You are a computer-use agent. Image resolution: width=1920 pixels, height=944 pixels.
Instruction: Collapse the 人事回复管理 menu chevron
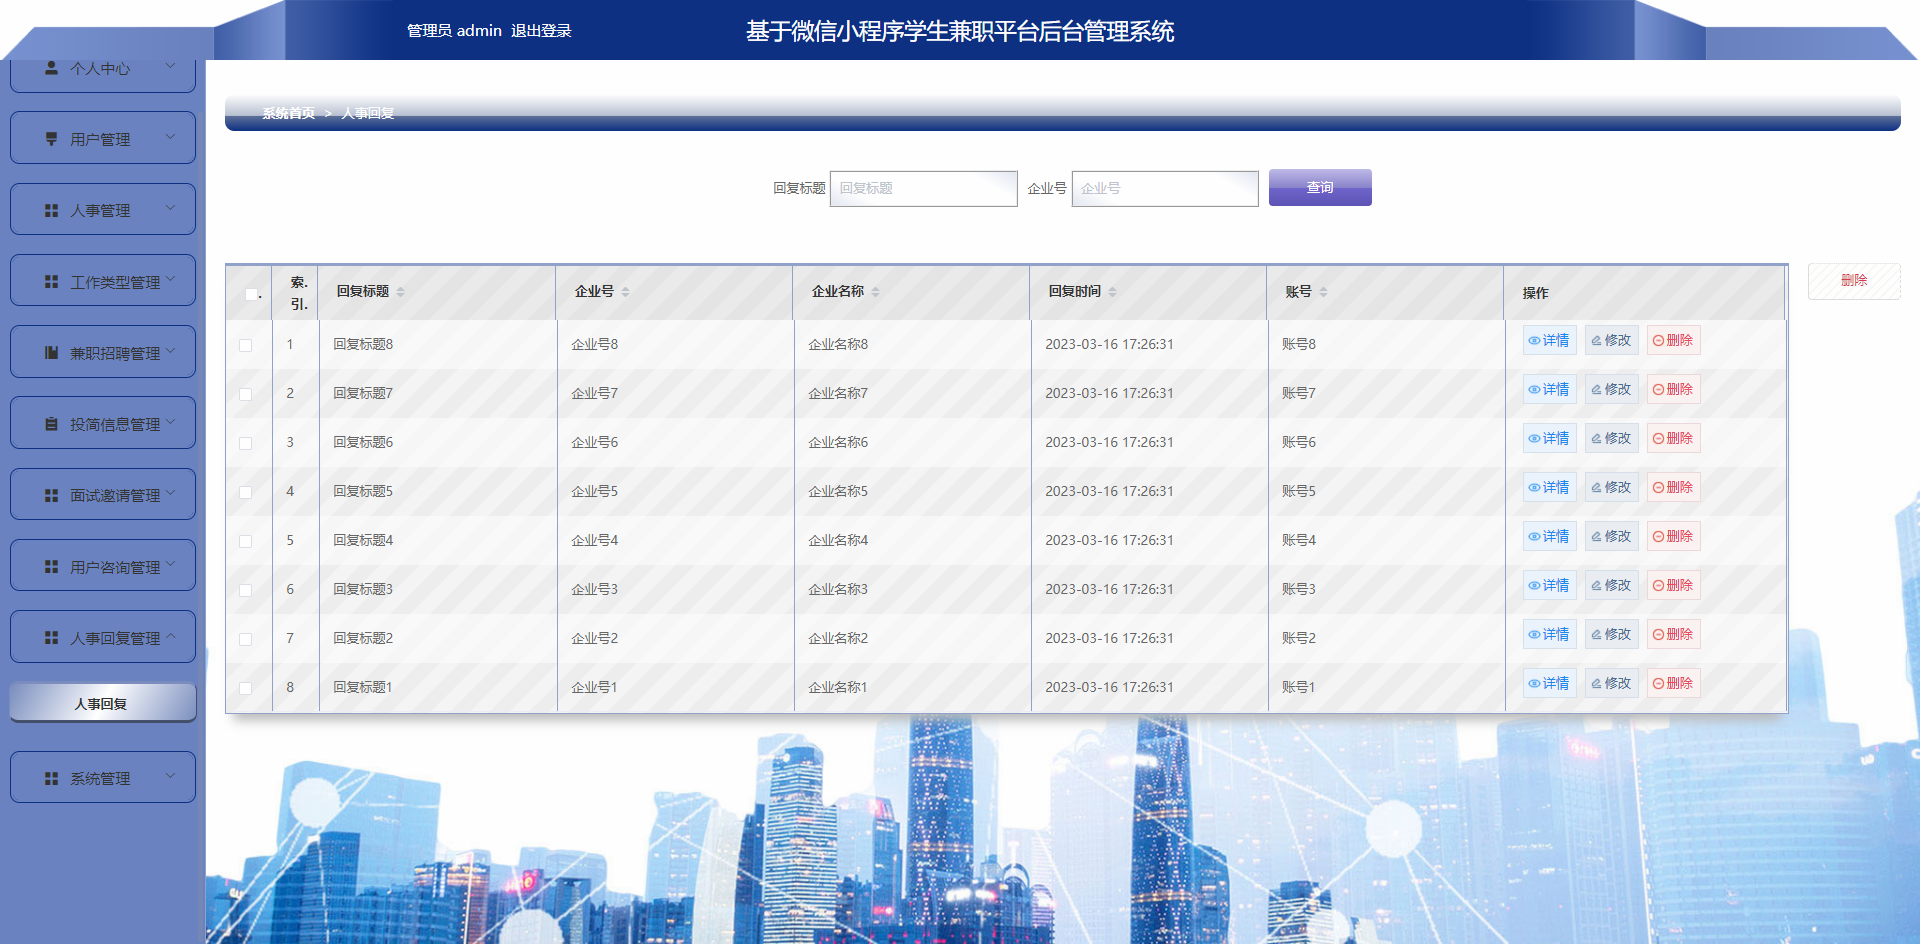tap(170, 636)
